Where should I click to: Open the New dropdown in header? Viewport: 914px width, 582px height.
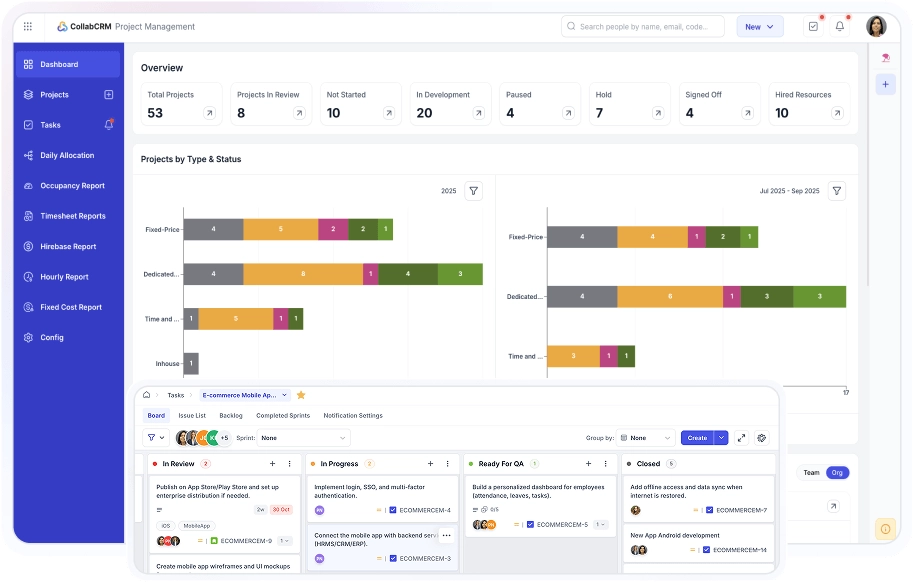point(759,27)
